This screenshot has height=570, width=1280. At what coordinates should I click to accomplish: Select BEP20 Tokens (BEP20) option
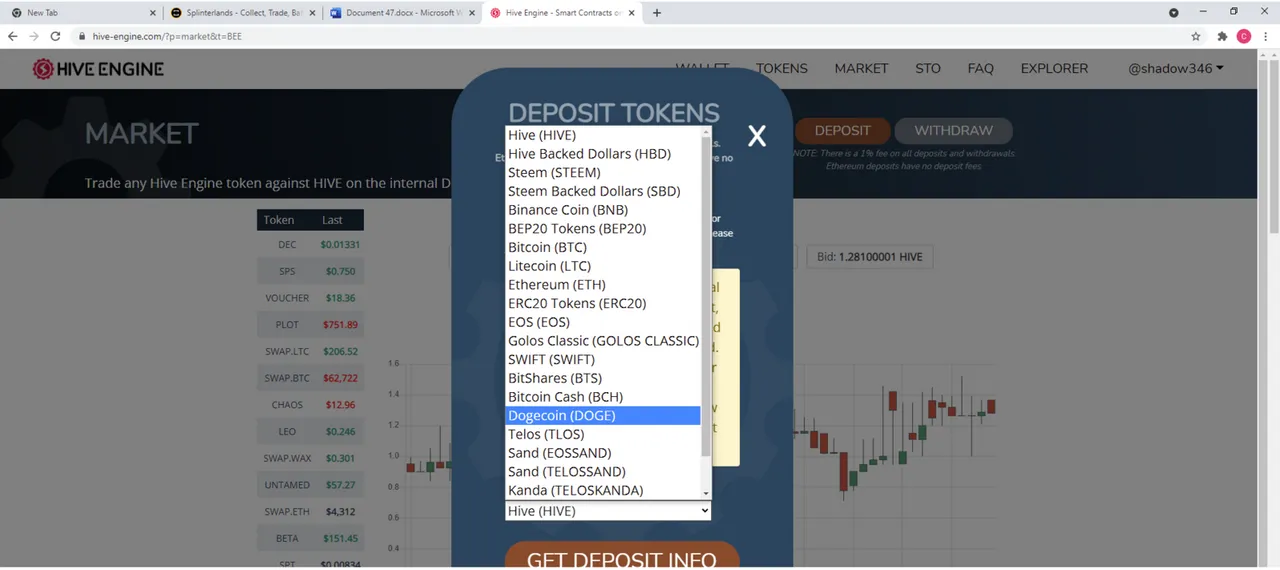coord(603,228)
